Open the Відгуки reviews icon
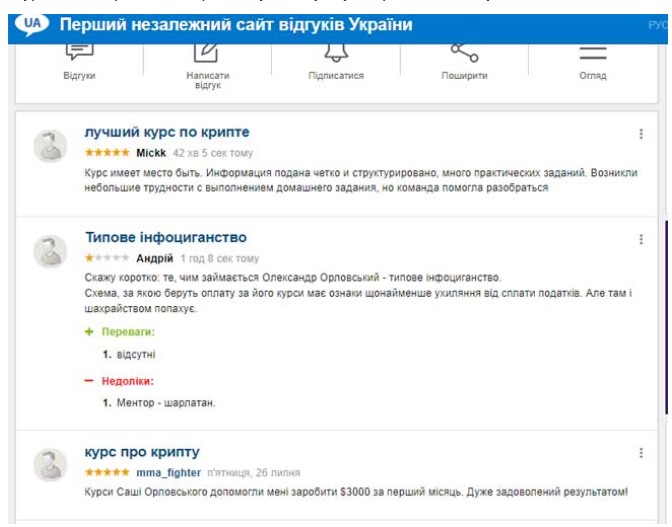672x527 pixels. point(79,51)
